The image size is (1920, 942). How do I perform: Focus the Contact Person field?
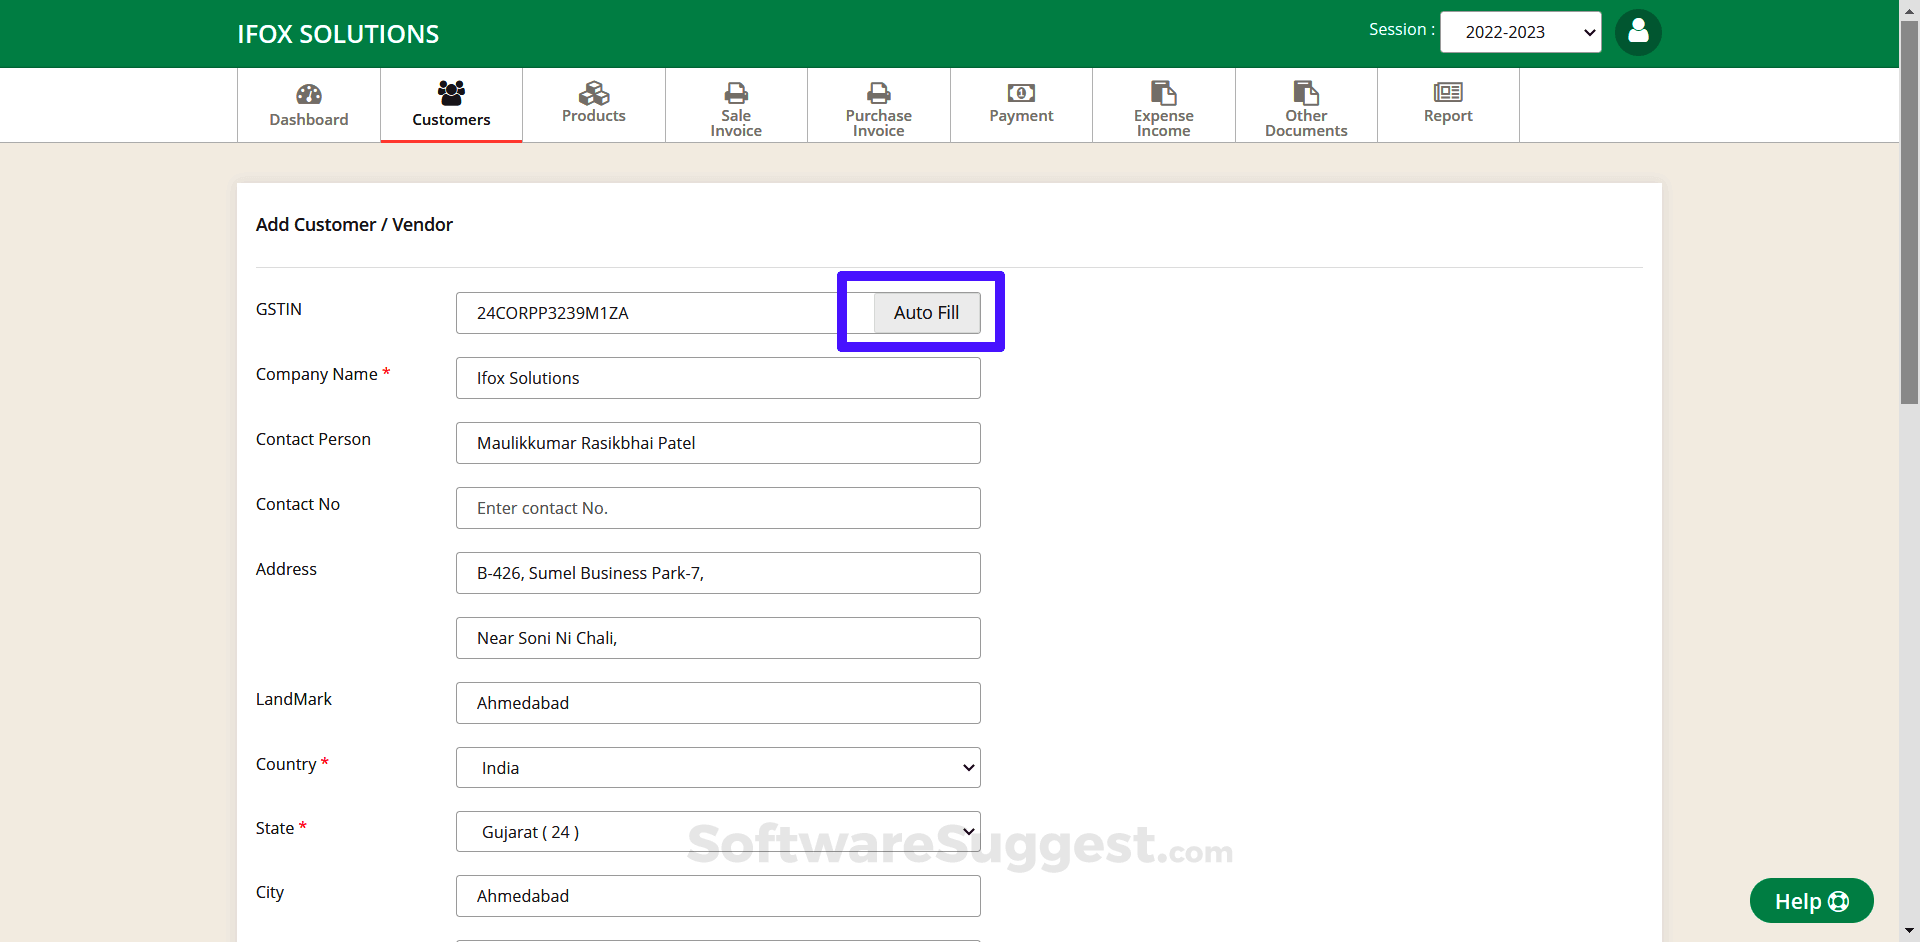(x=718, y=443)
